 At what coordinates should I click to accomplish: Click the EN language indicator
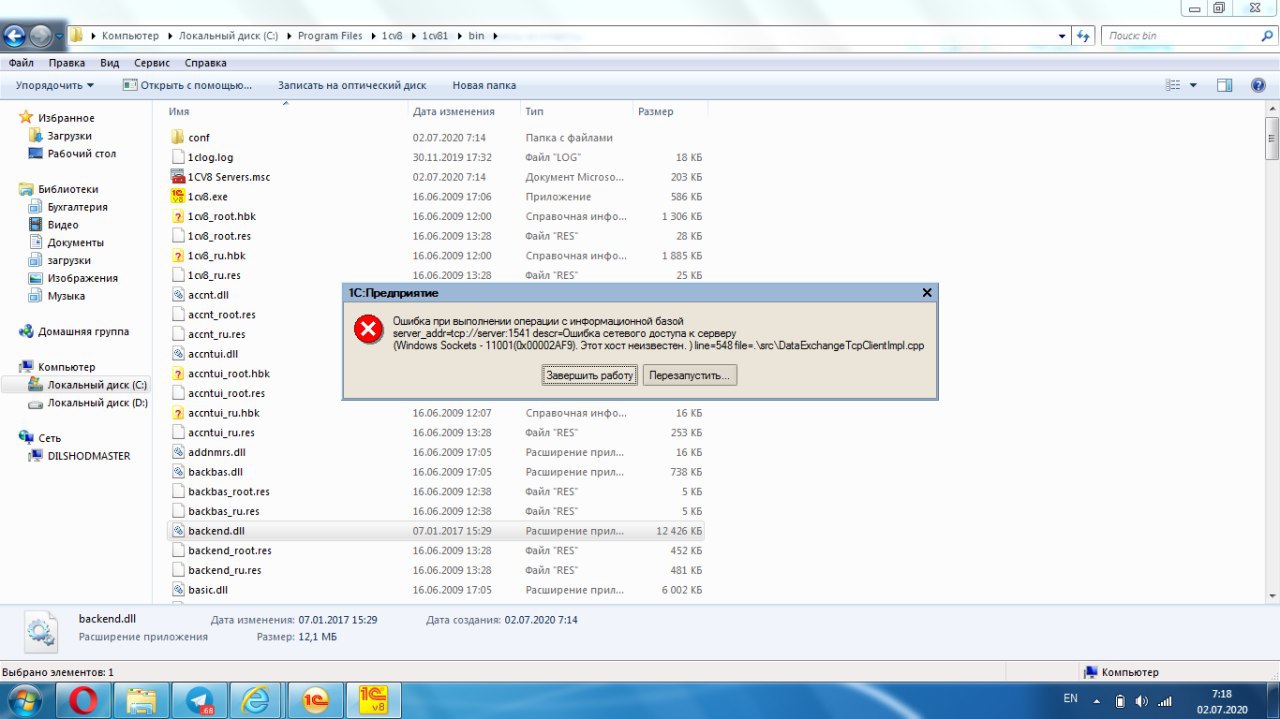point(1071,698)
